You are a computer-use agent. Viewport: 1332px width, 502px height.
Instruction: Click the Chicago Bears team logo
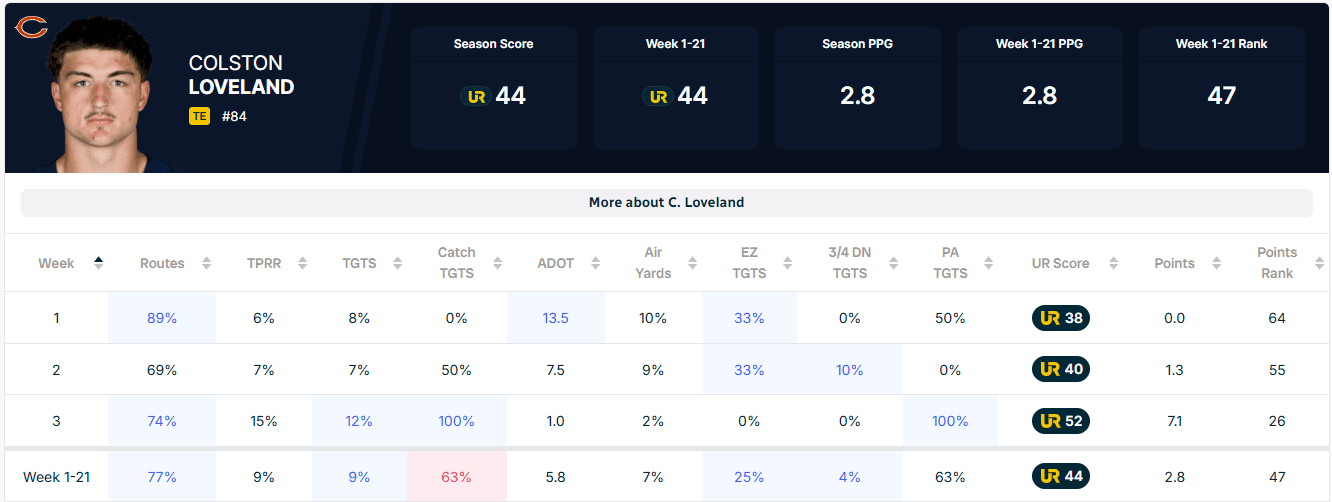pos(32,27)
